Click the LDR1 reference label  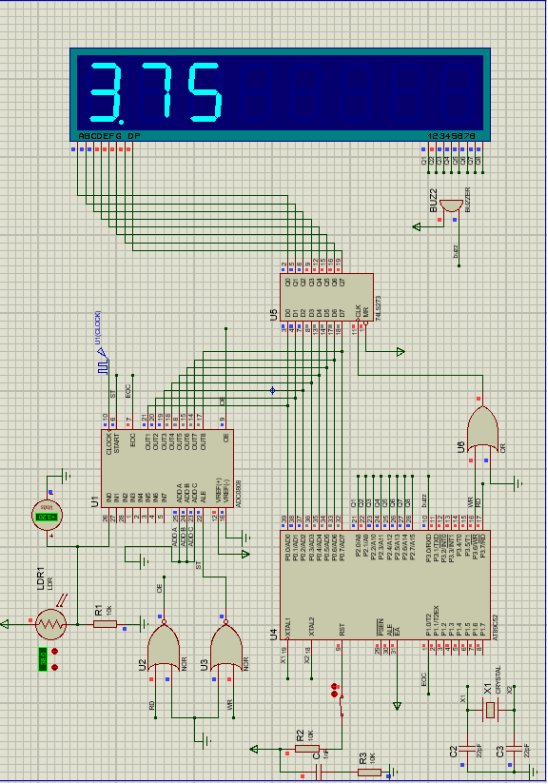coord(41,578)
